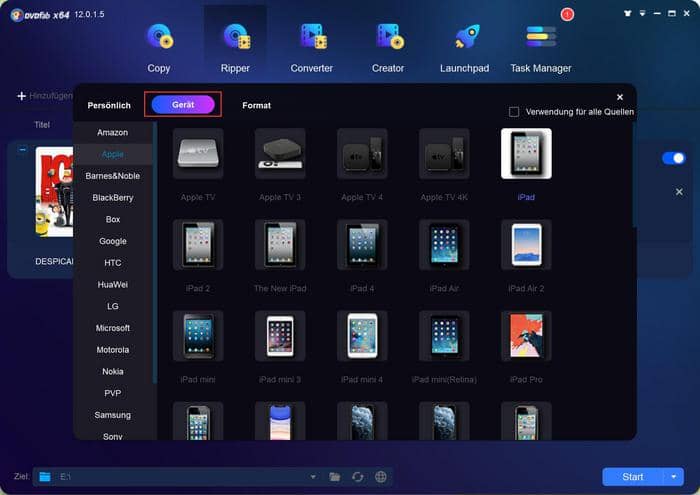Viewport: 700px width, 495px height.
Task: Select the iPad mini 3 device profile
Action: pos(280,336)
